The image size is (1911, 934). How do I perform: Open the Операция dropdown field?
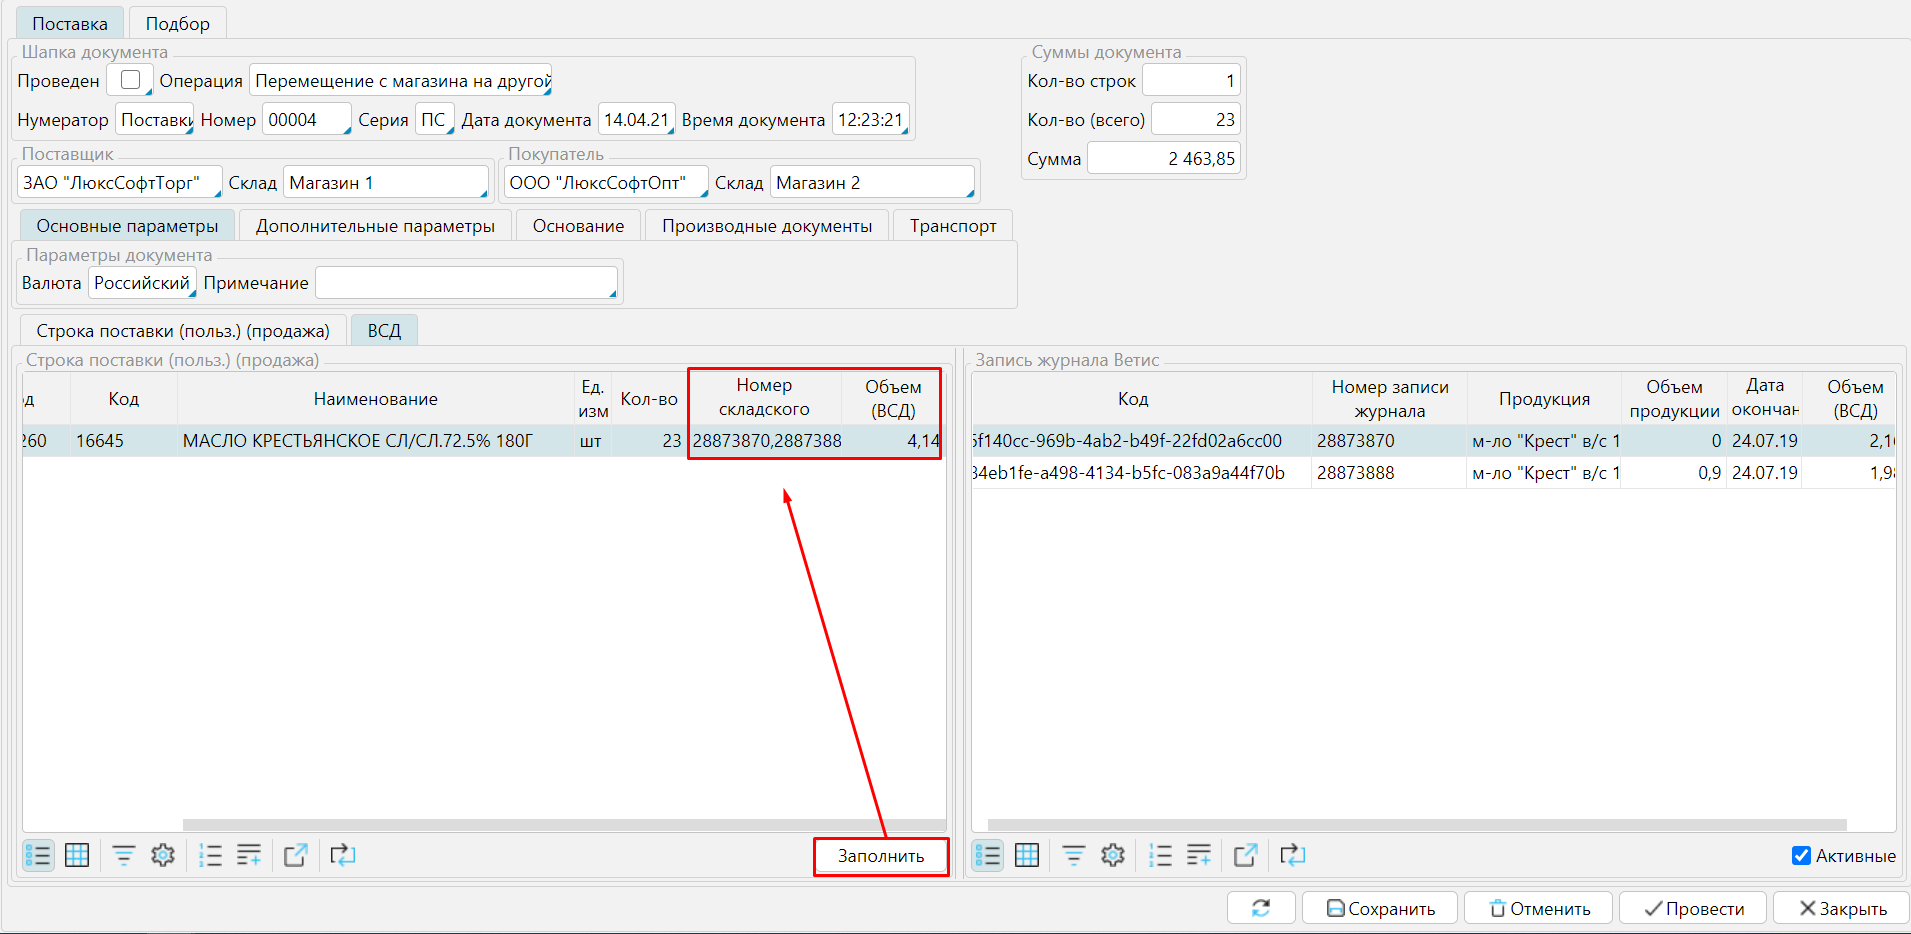click(x=401, y=81)
